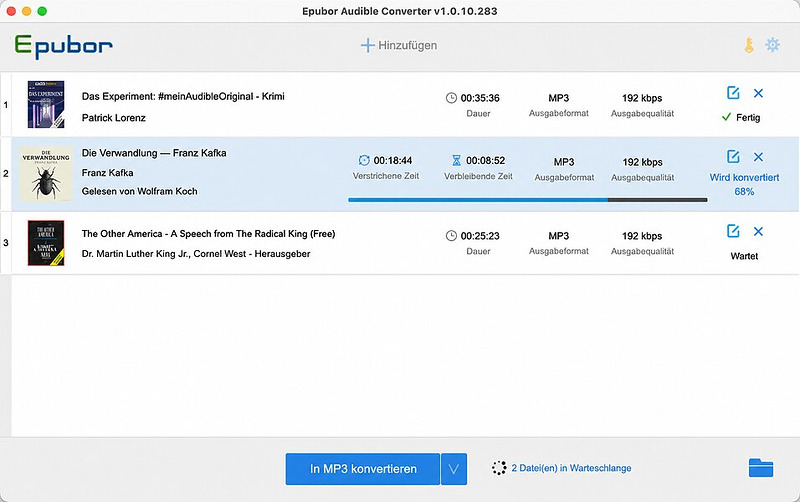Edit metadata for Die Verwandlung

click(x=733, y=157)
